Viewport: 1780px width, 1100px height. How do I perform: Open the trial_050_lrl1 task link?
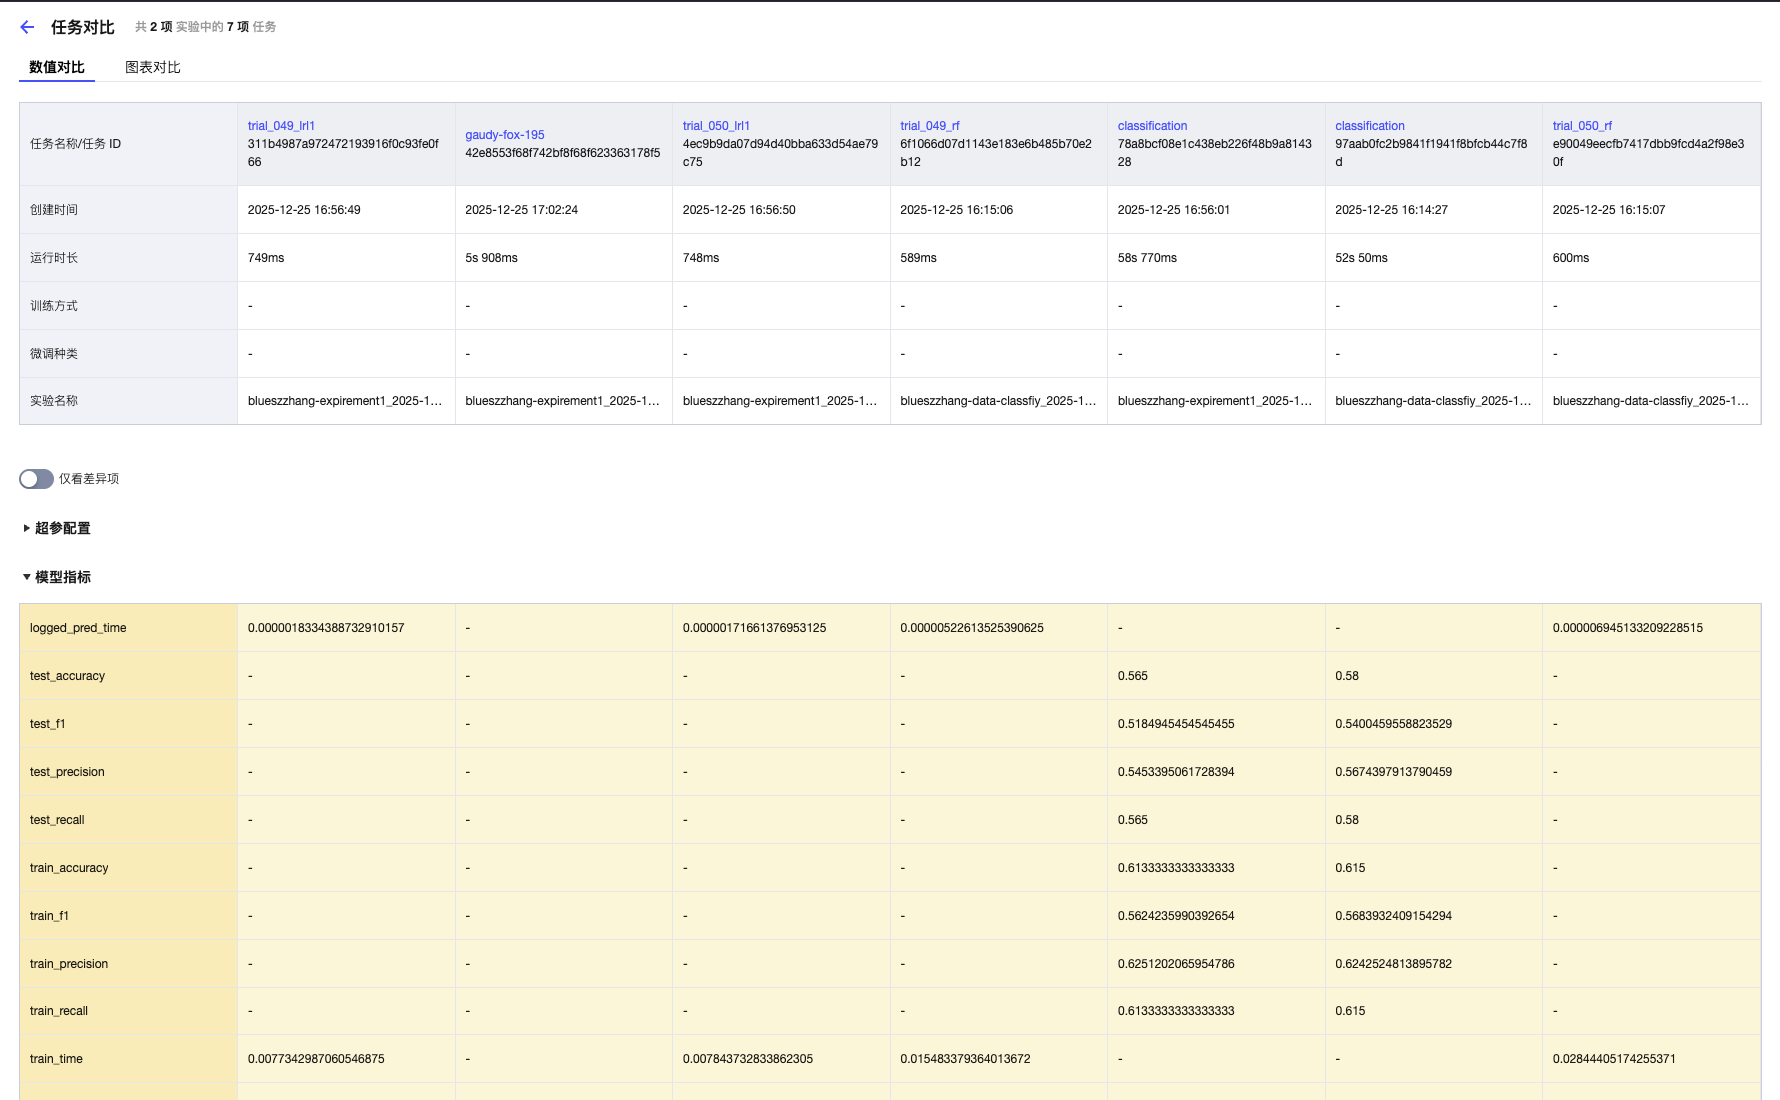tap(716, 126)
